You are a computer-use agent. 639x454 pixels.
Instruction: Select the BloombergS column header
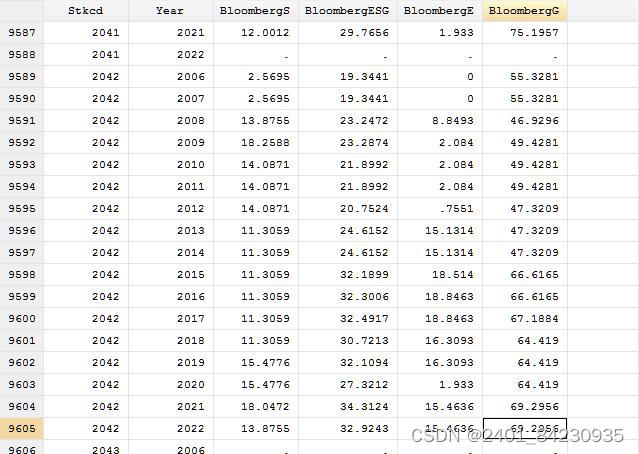tap(256, 11)
